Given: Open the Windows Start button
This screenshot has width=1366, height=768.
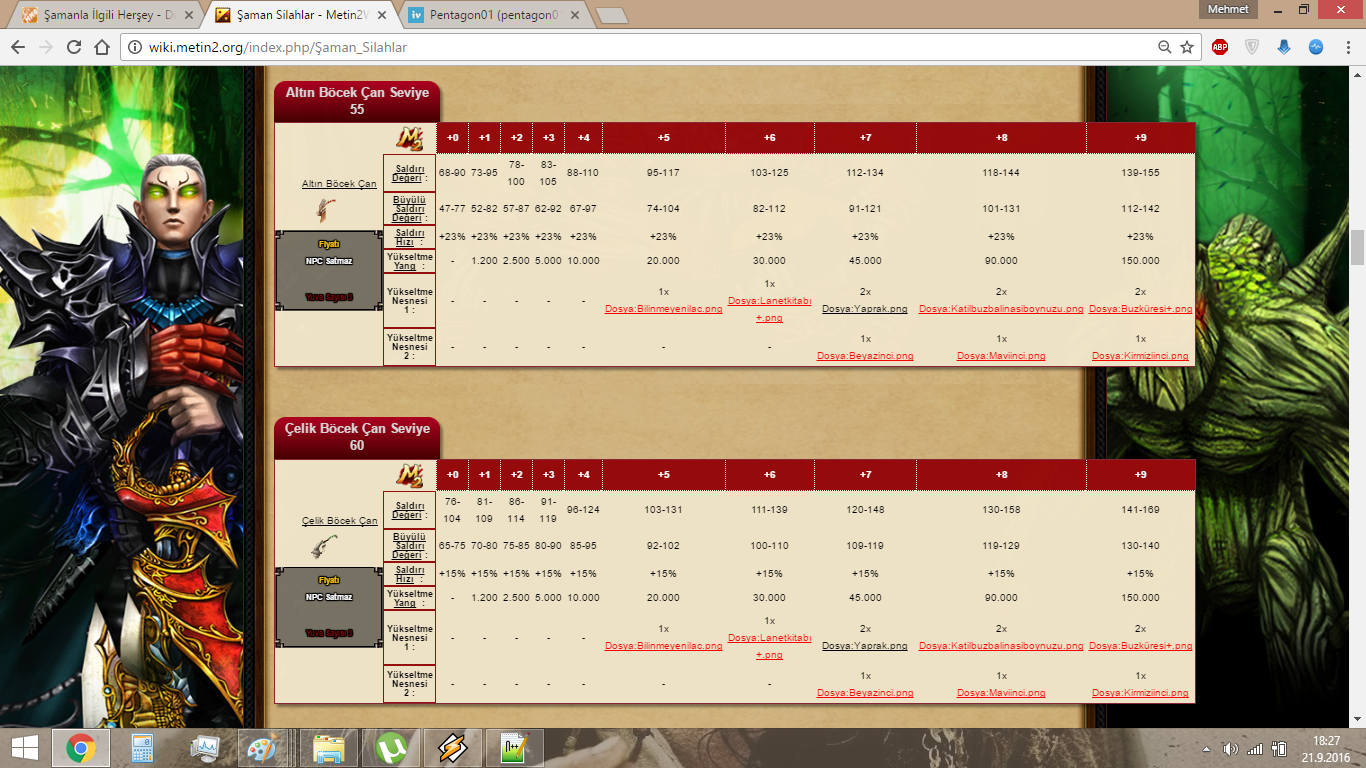Looking at the screenshot, I should point(25,747).
